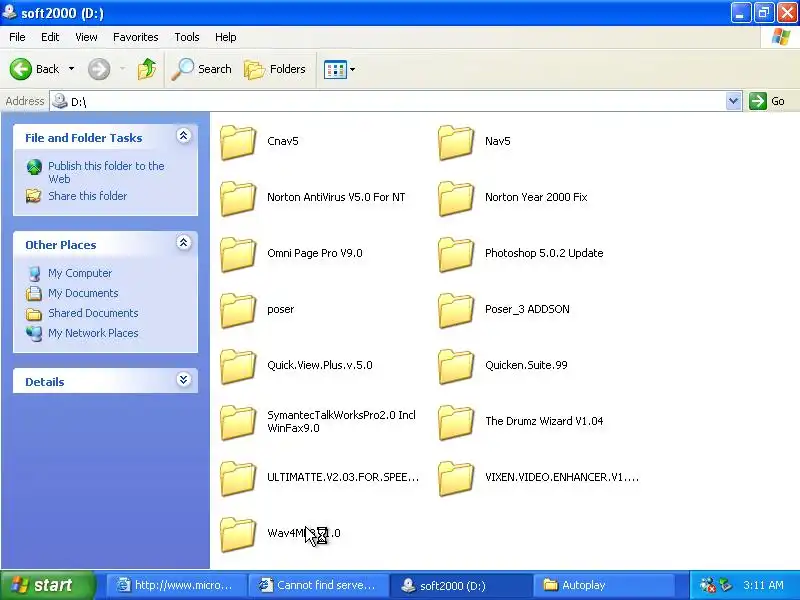The height and width of the screenshot is (600, 800).
Task: Open the File menu
Action: (17, 37)
